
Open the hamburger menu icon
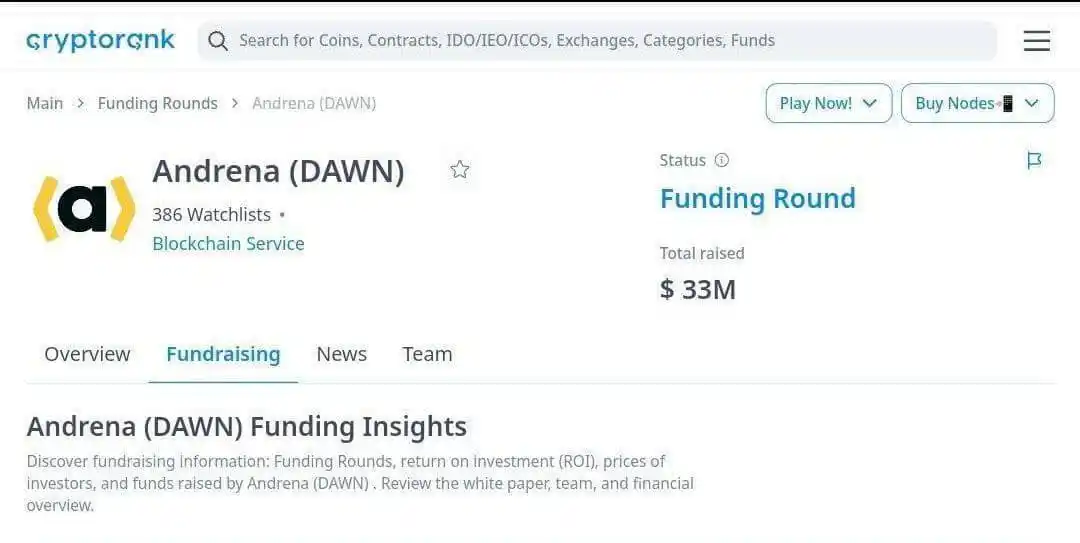point(1037,41)
